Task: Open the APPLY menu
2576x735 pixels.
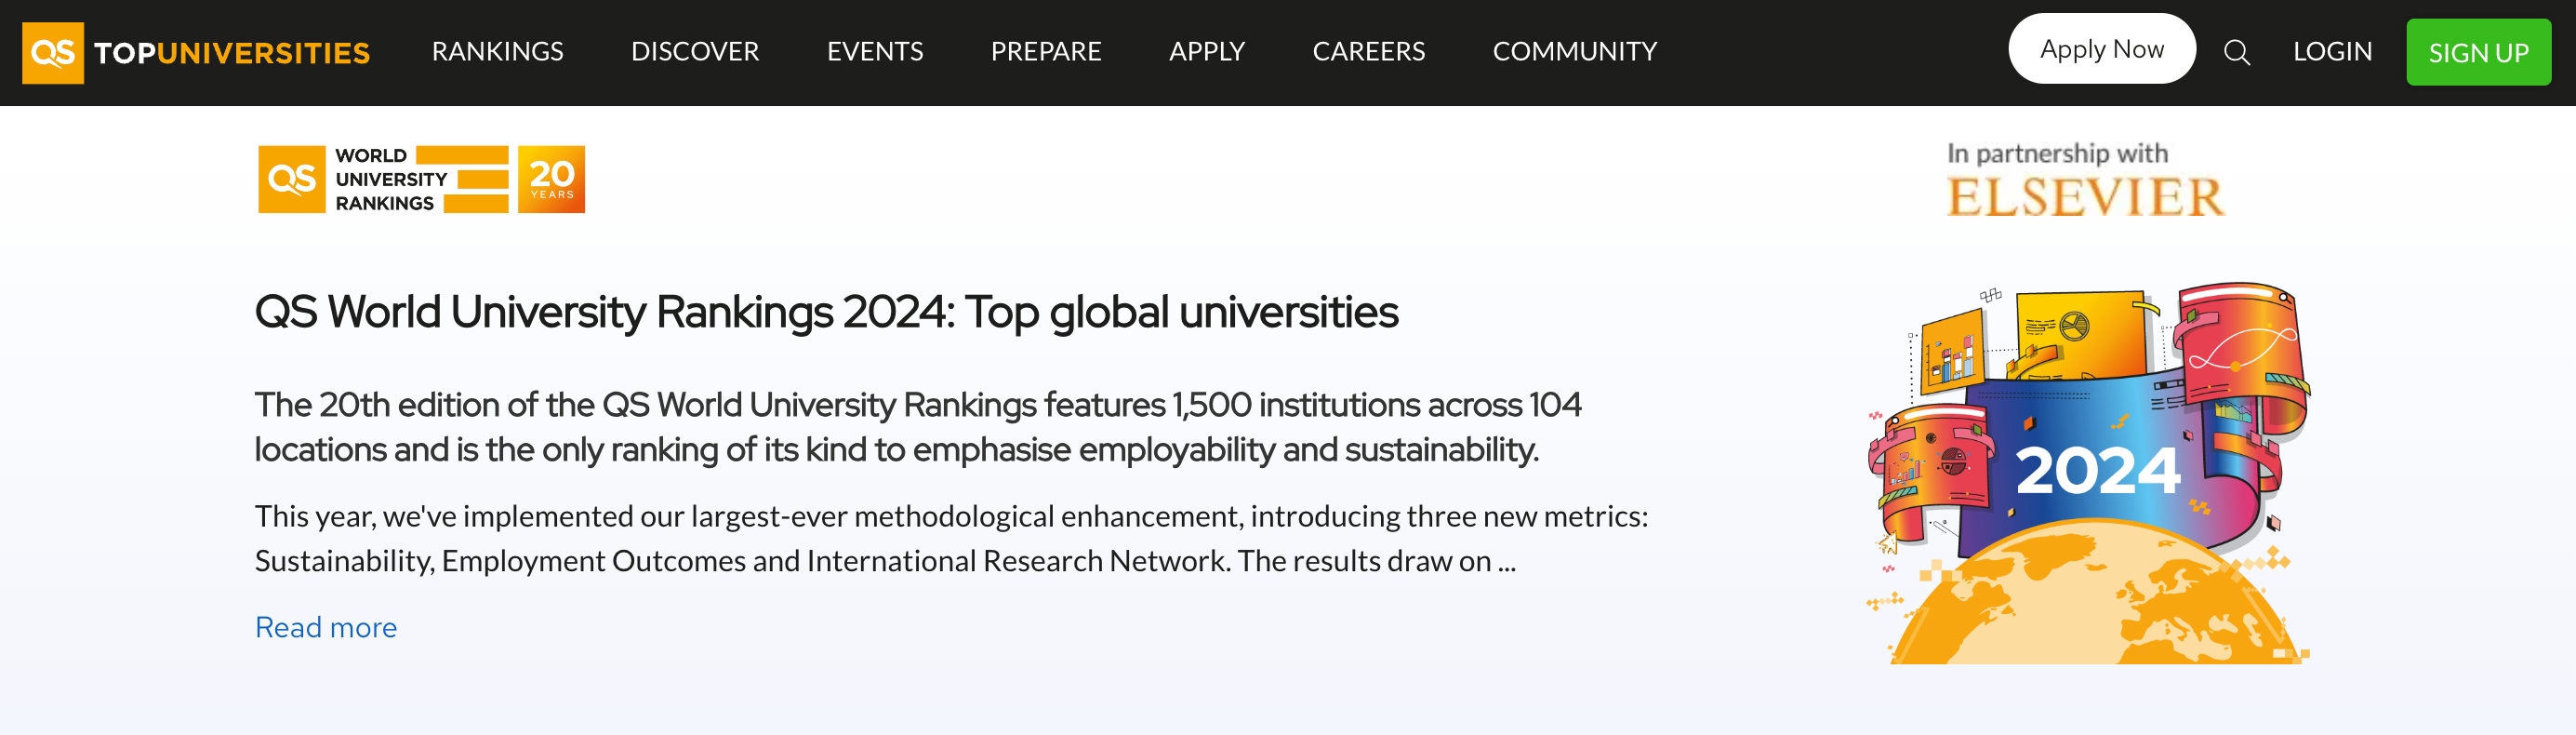Action: coord(1207,51)
